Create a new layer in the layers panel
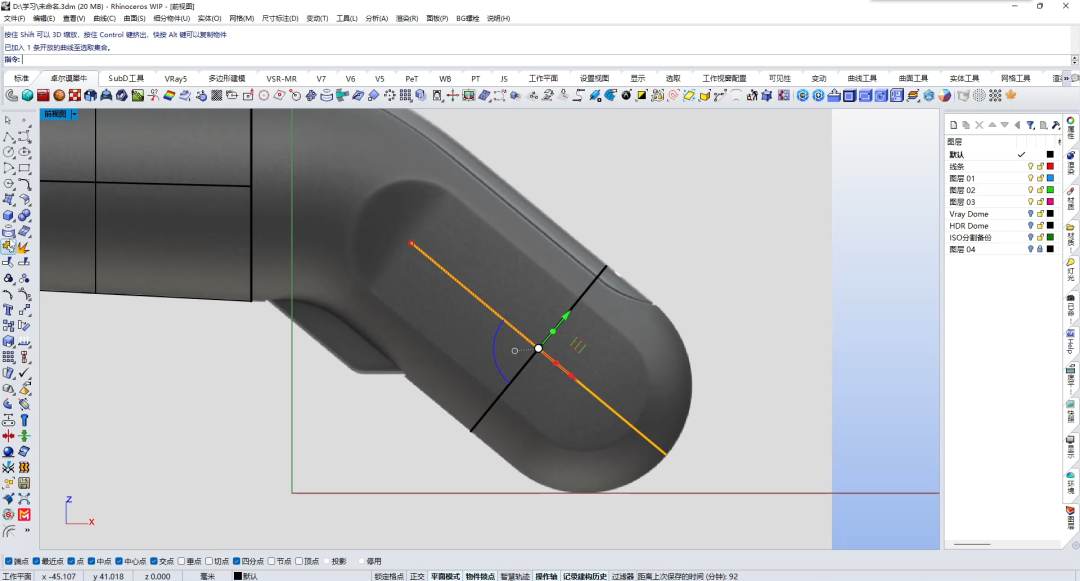 (953, 125)
